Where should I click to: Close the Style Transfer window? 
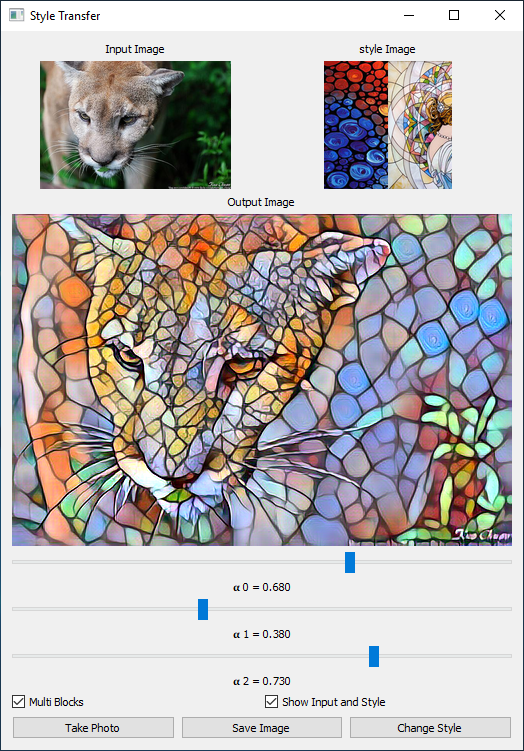(x=500, y=15)
